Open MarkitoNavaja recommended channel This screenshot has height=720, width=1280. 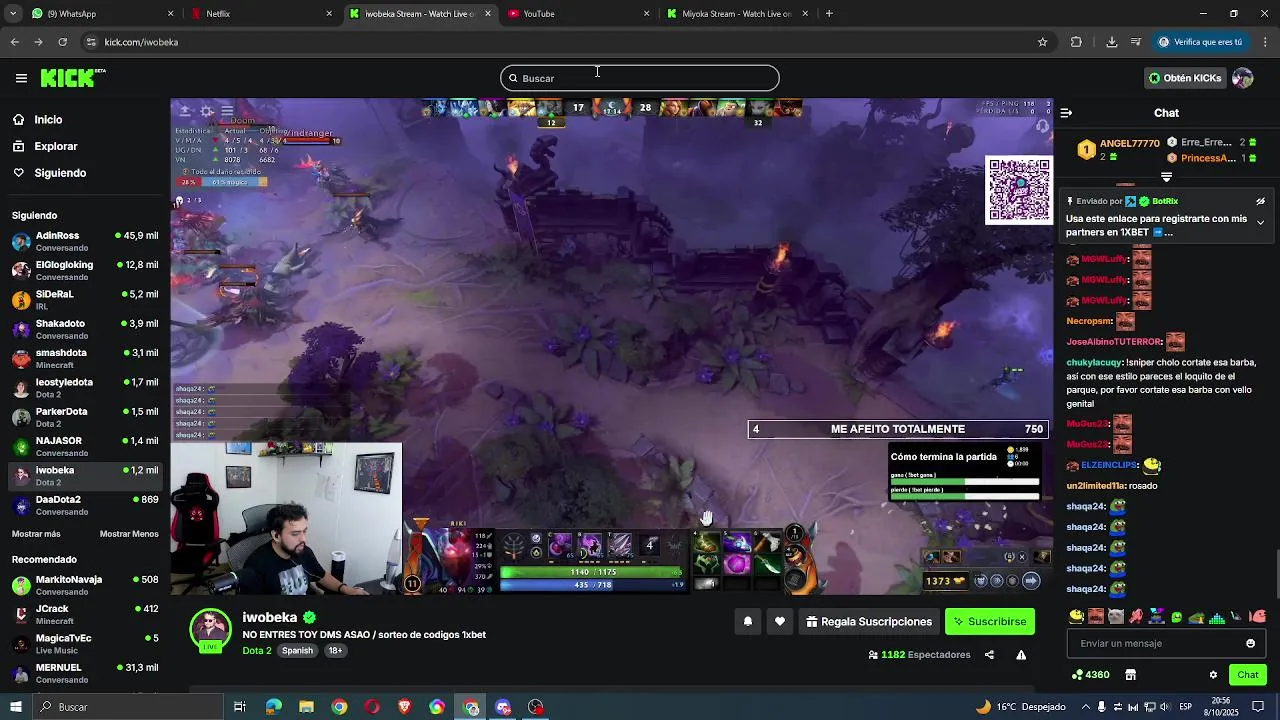click(x=85, y=585)
